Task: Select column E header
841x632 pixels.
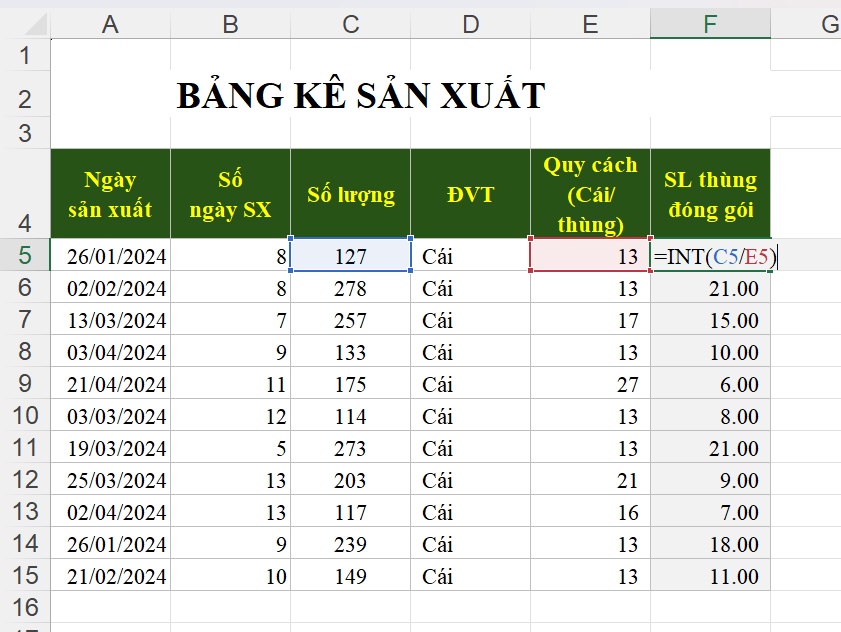Action: [591, 24]
